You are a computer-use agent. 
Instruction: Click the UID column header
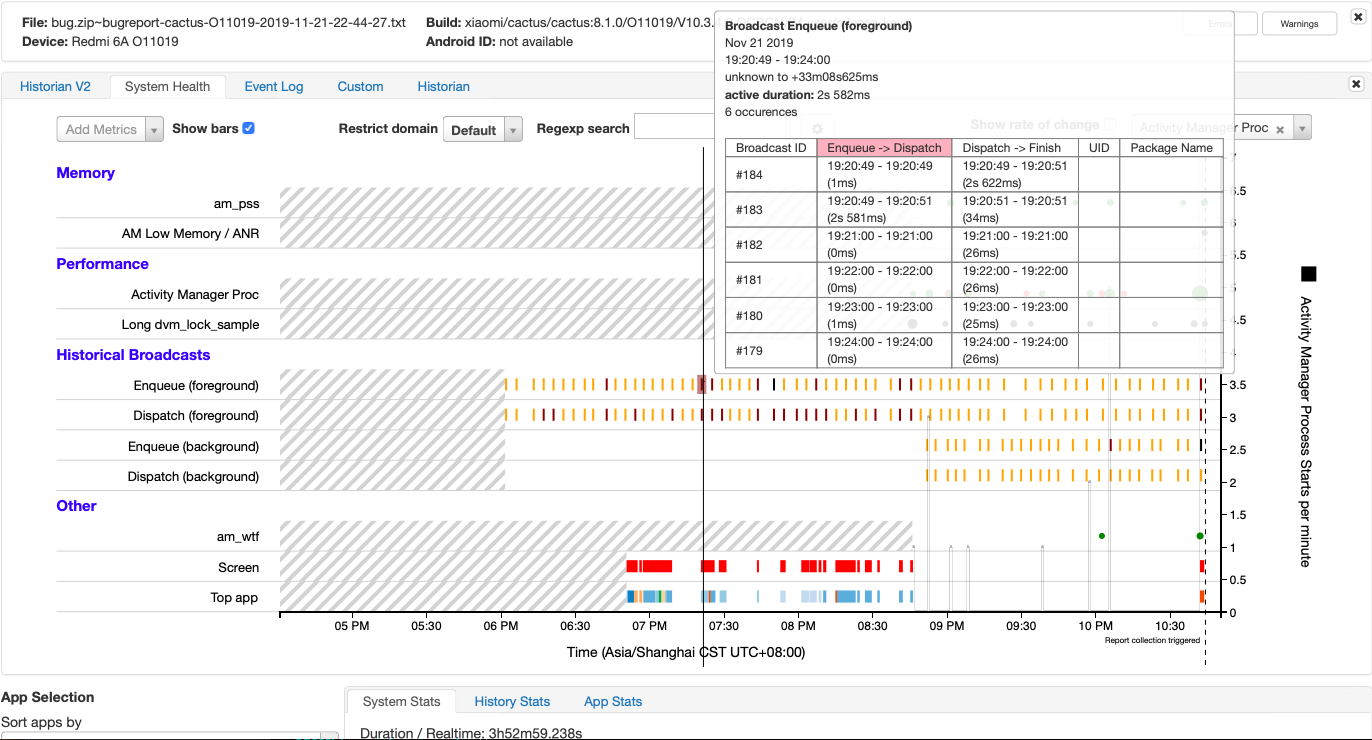click(1099, 148)
